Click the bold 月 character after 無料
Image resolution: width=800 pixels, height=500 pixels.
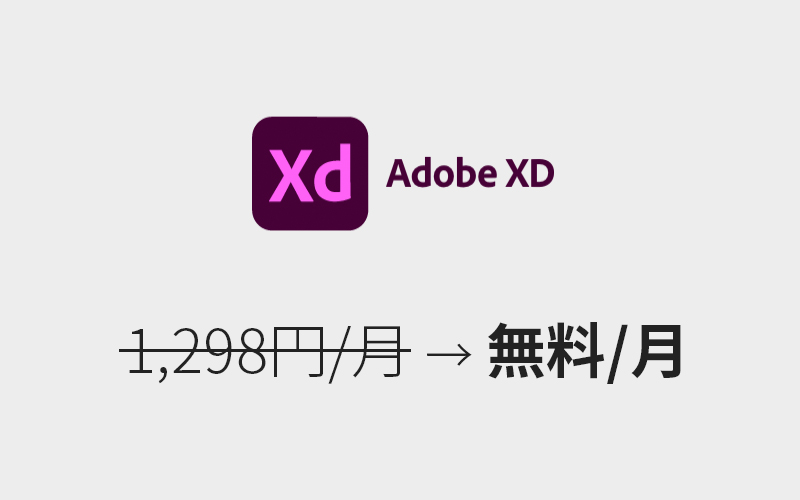click(657, 352)
